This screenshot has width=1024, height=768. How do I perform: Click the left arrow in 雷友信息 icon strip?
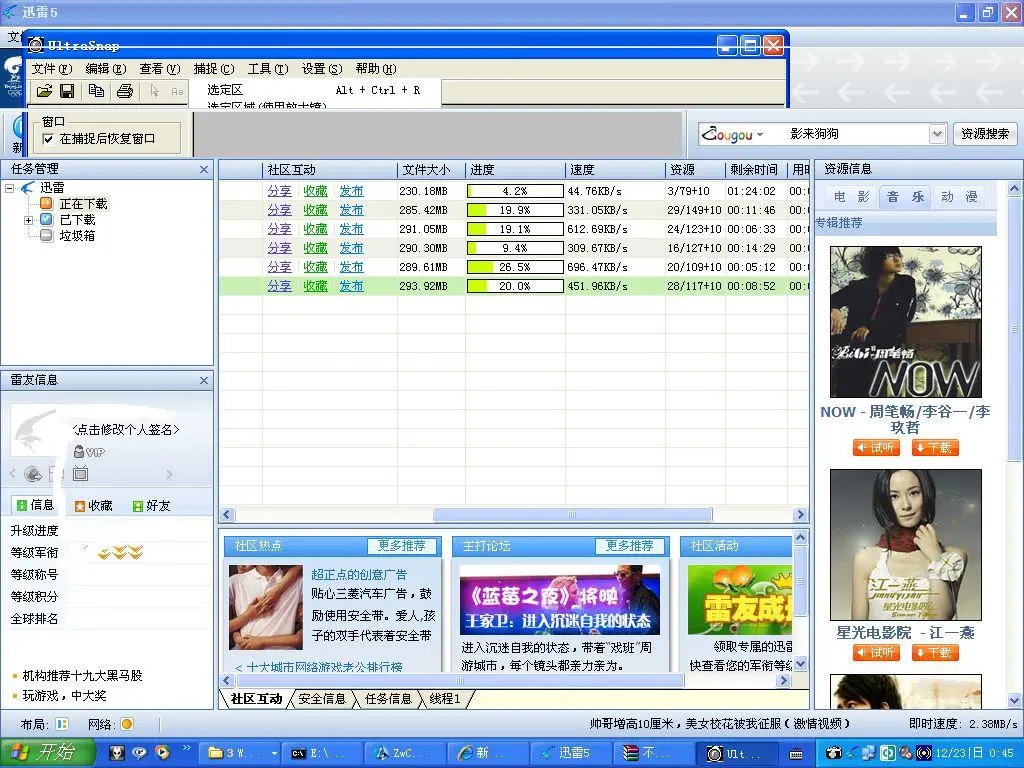pos(12,474)
